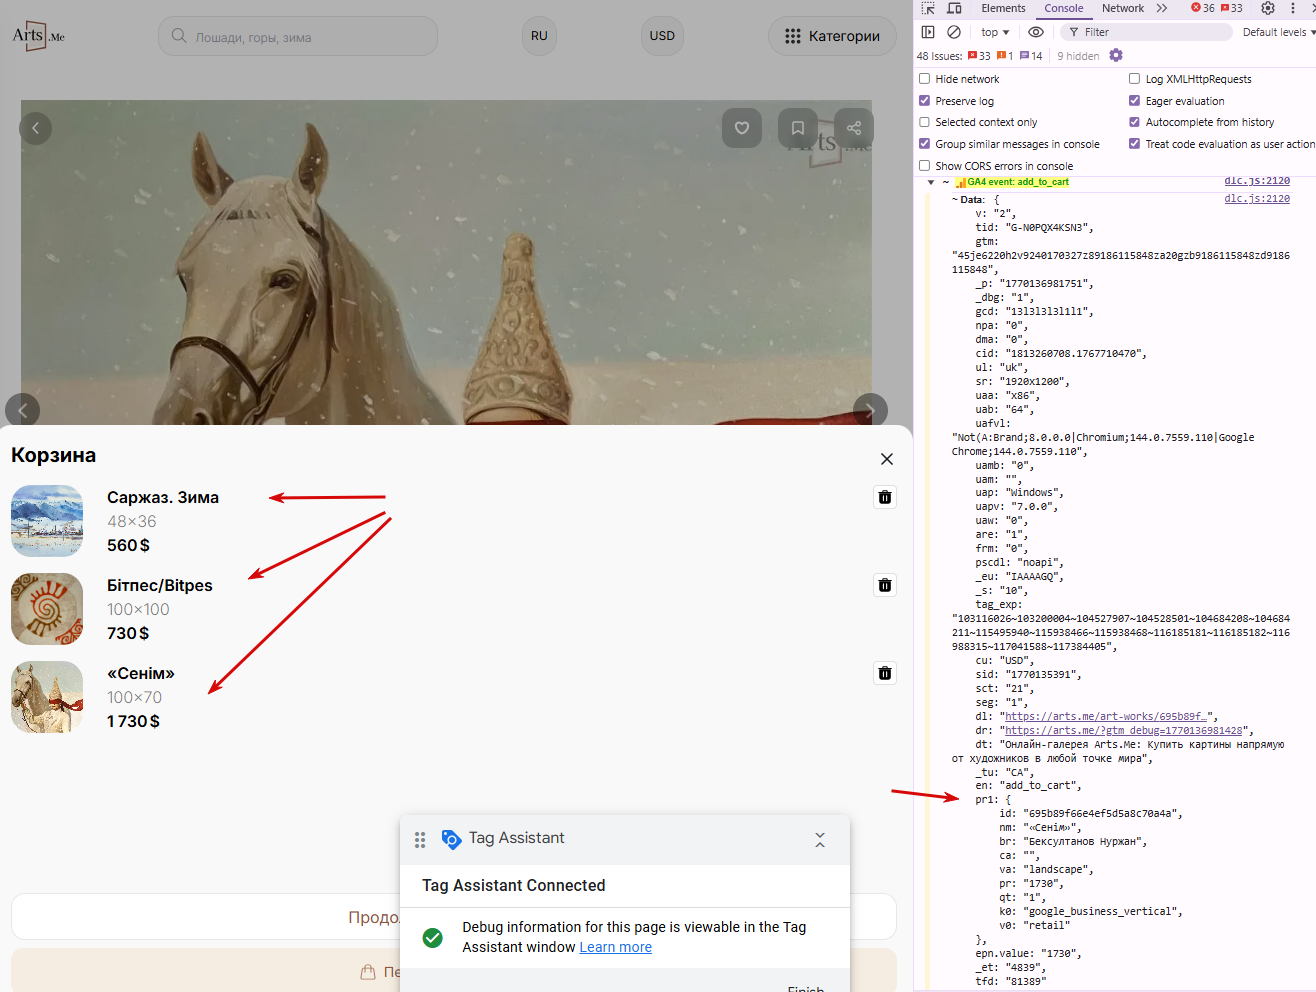The height and width of the screenshot is (992, 1316).
Task: Click the live expression eye icon
Action: coord(1036,32)
